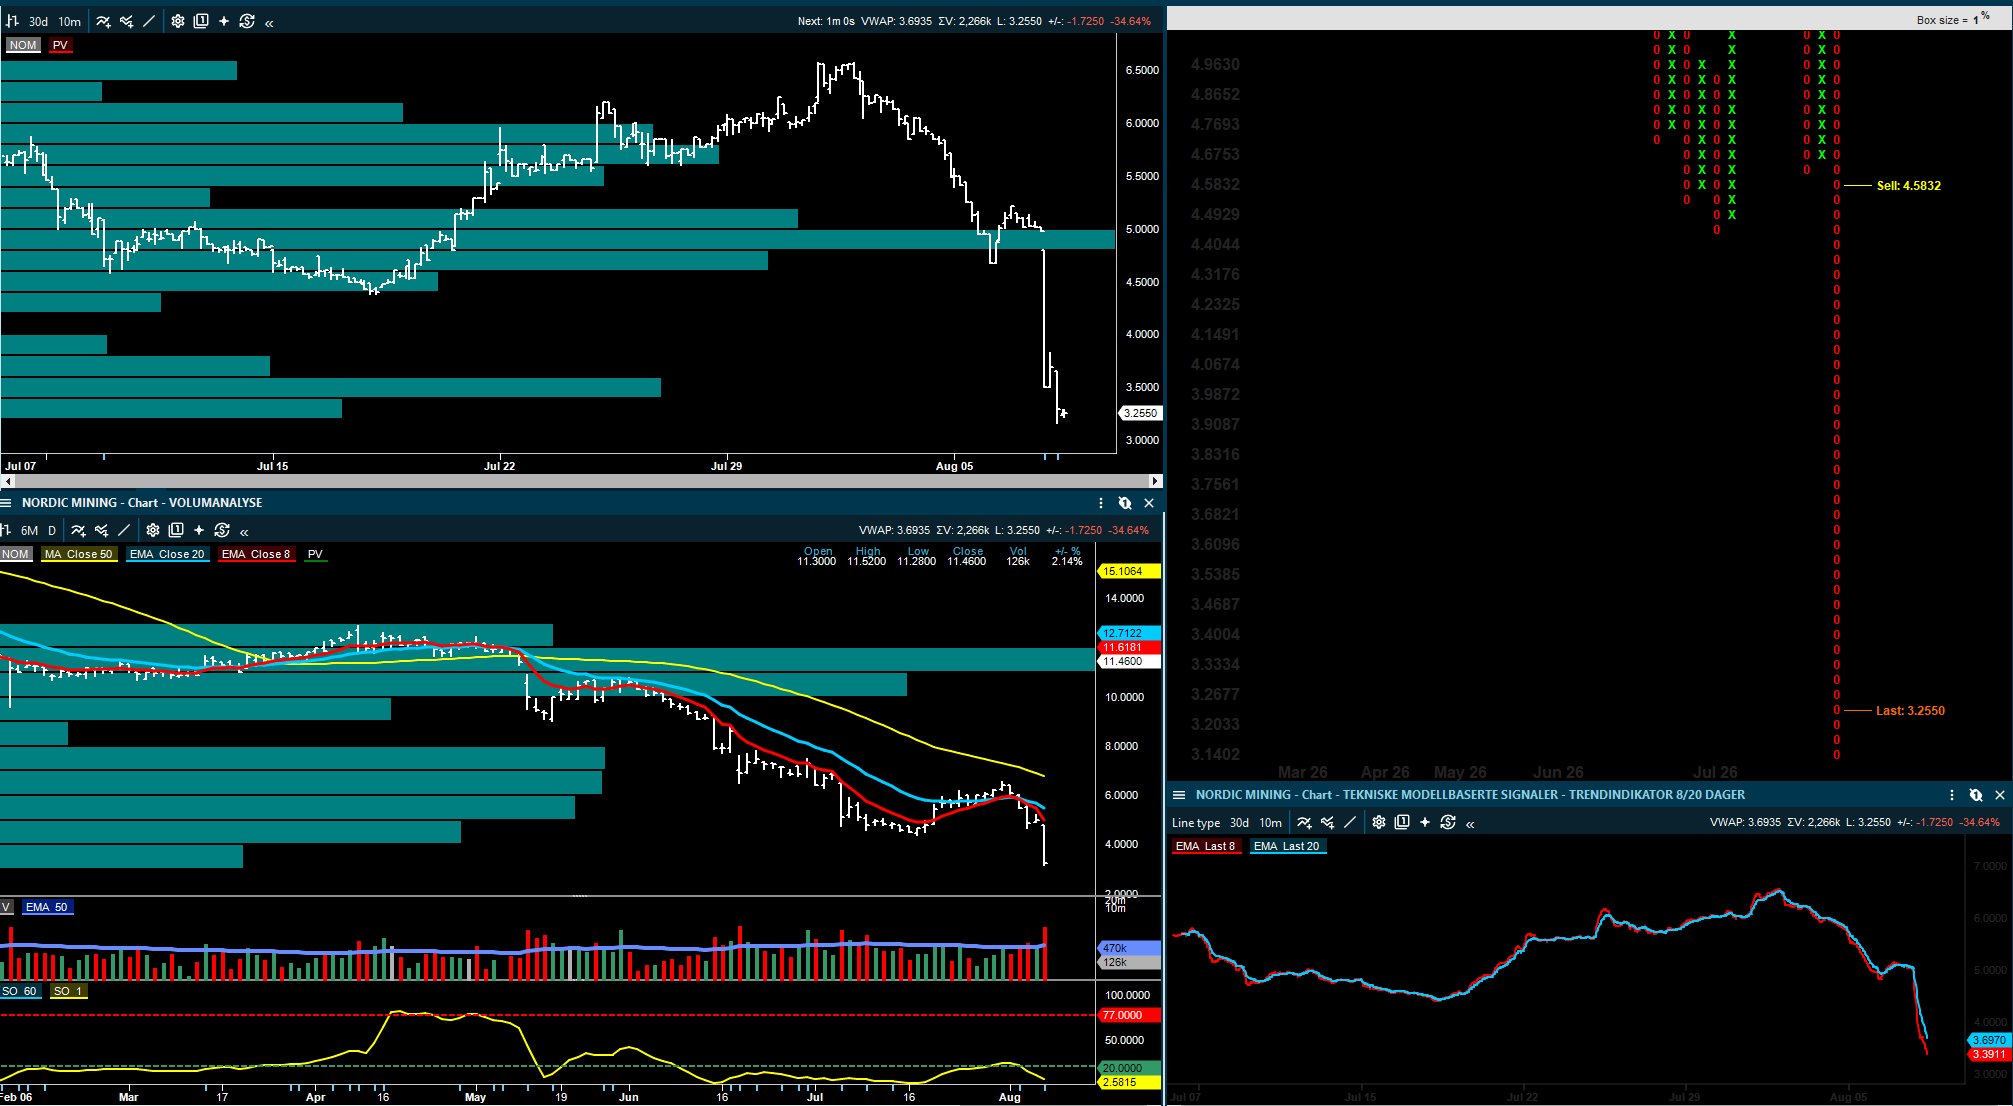Toggle EMA Close 8 indicator tag
The width and height of the screenshot is (2013, 1106).
click(x=256, y=554)
